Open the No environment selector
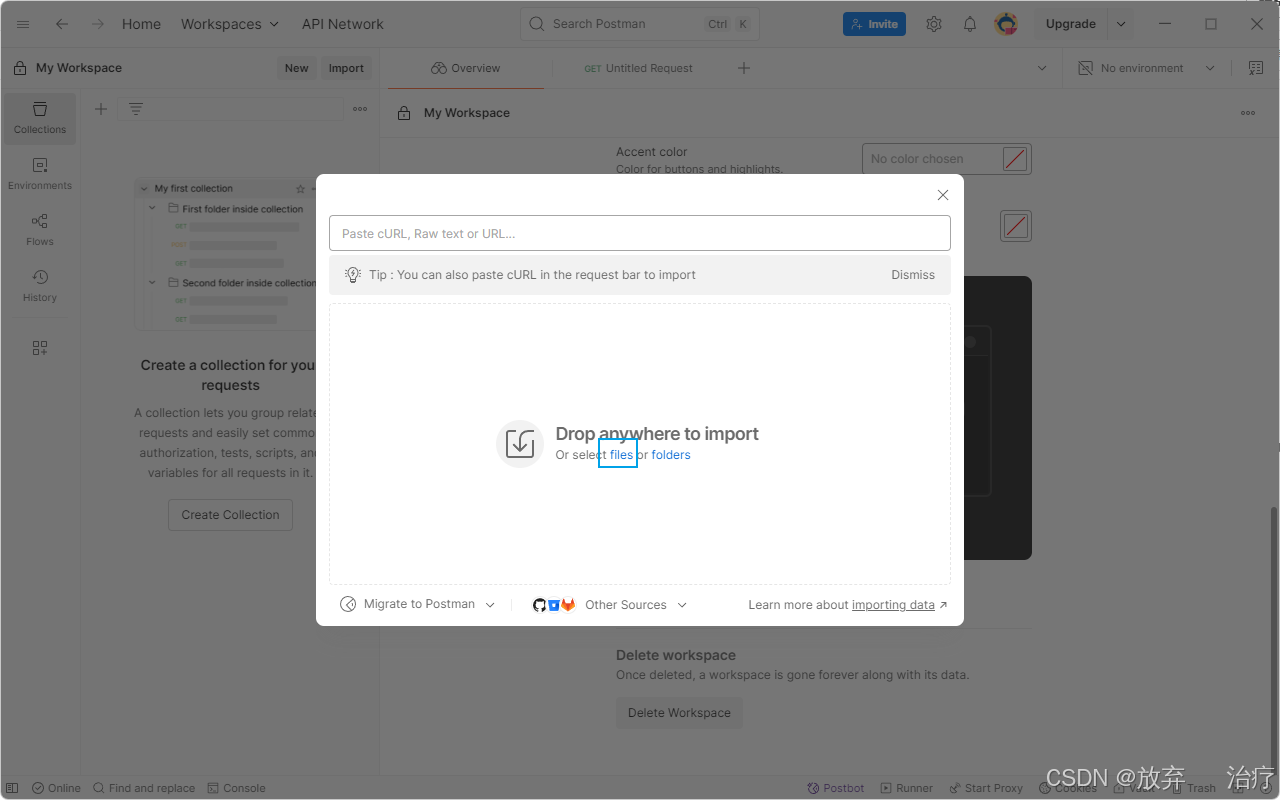Viewport: 1280px width, 800px height. [x=1146, y=68]
